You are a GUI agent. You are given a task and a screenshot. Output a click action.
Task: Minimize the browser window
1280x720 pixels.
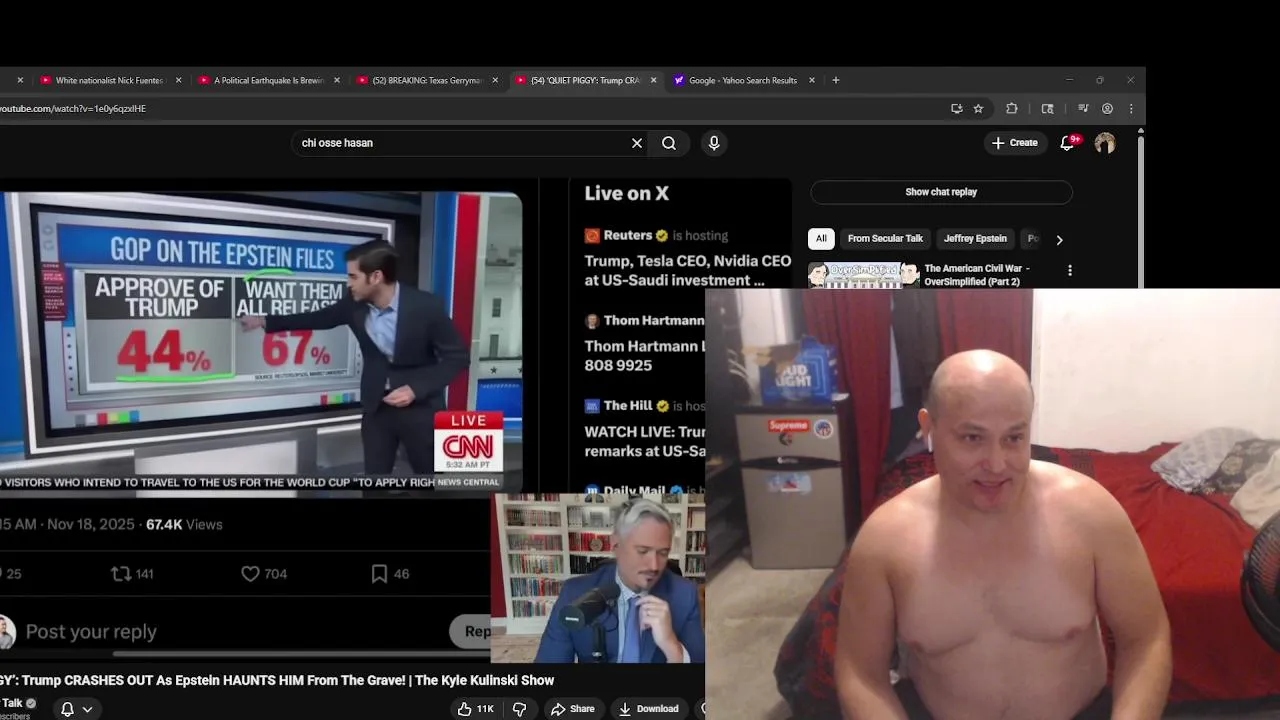point(1069,80)
